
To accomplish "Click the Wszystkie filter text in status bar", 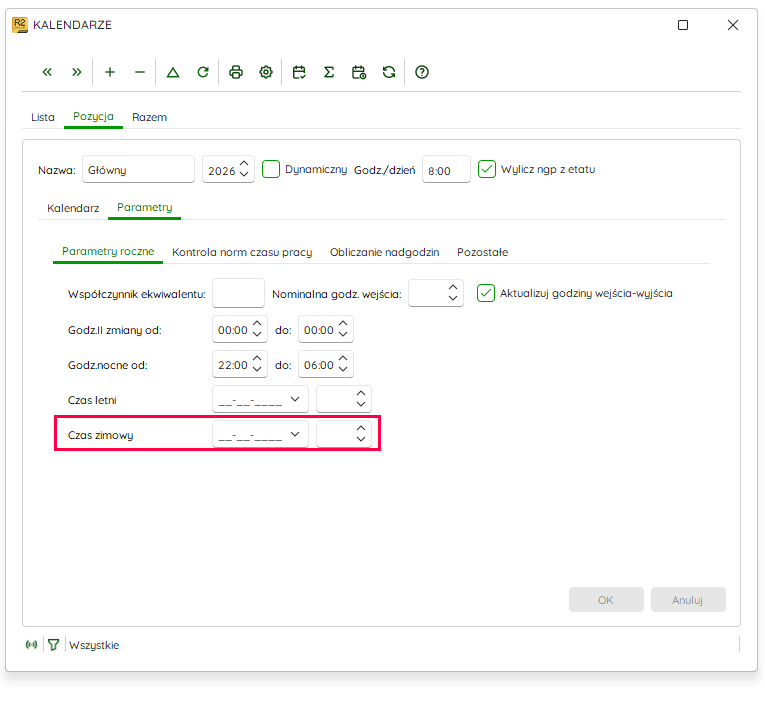I will coord(94,645).
